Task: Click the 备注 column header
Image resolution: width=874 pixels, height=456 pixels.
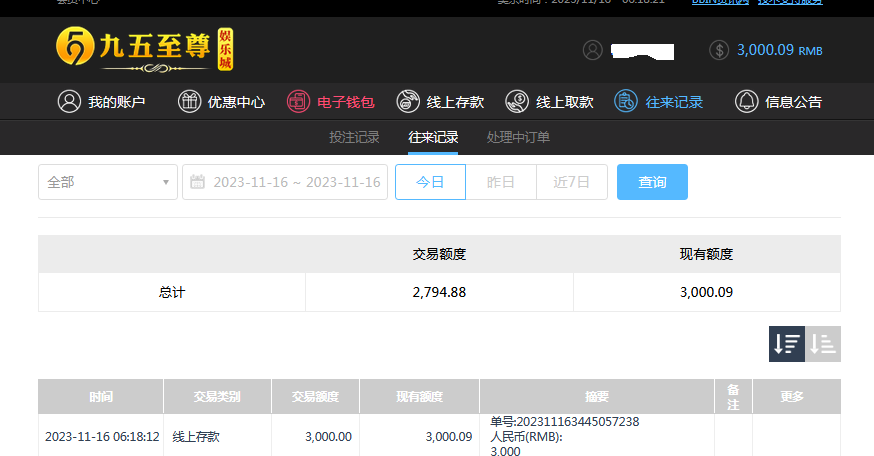Action: [x=734, y=396]
